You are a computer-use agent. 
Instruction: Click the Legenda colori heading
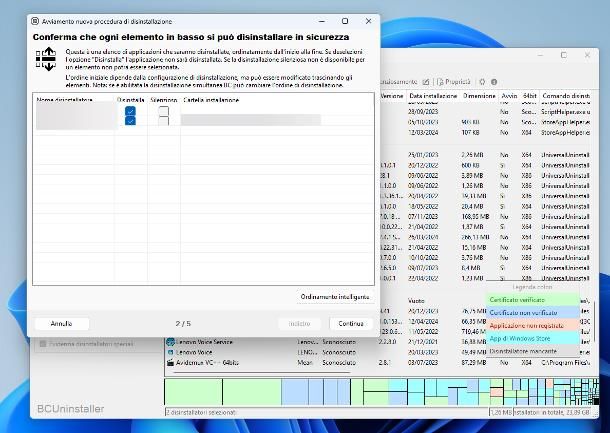pyautogui.click(x=532, y=287)
